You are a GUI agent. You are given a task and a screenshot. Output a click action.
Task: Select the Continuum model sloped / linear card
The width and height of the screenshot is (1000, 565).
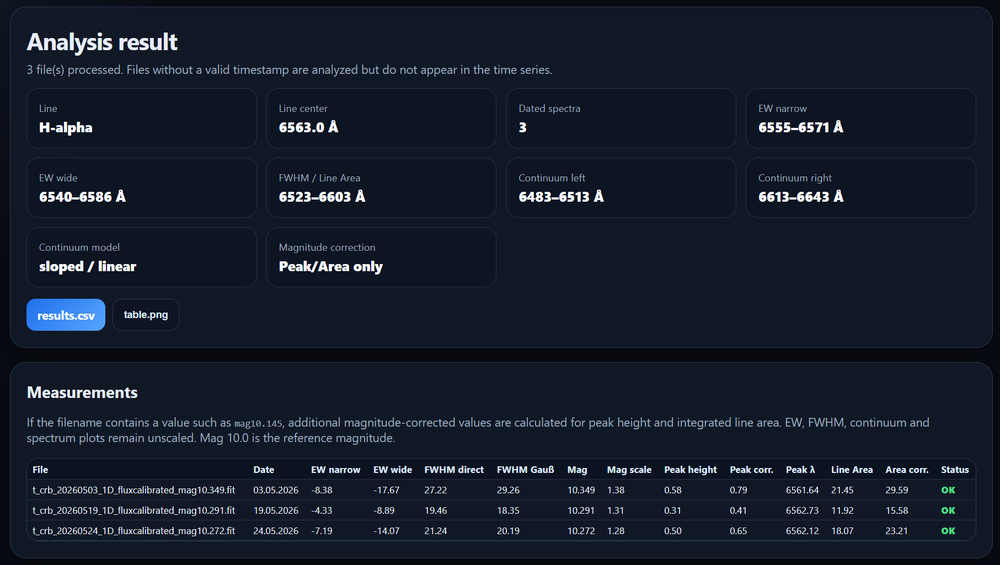click(142, 258)
